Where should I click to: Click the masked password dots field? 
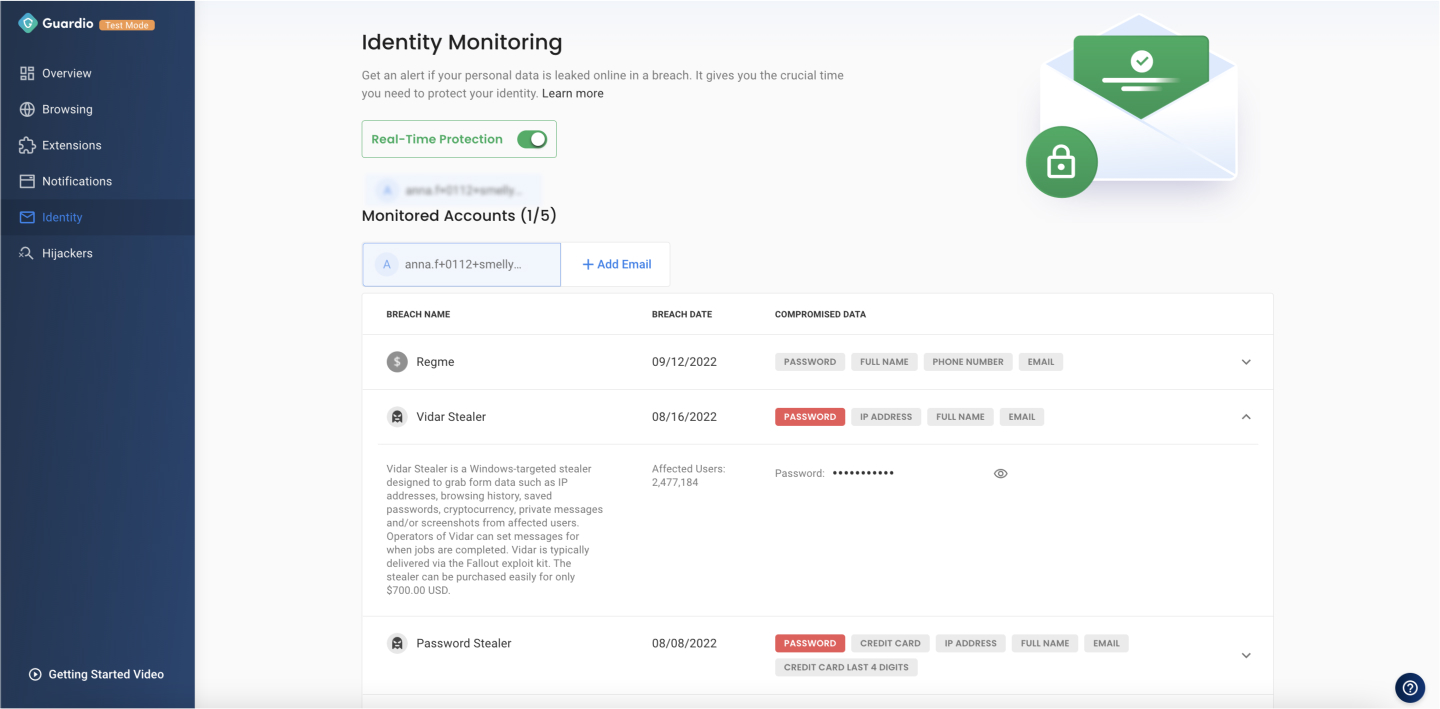pyautogui.click(x=863, y=473)
